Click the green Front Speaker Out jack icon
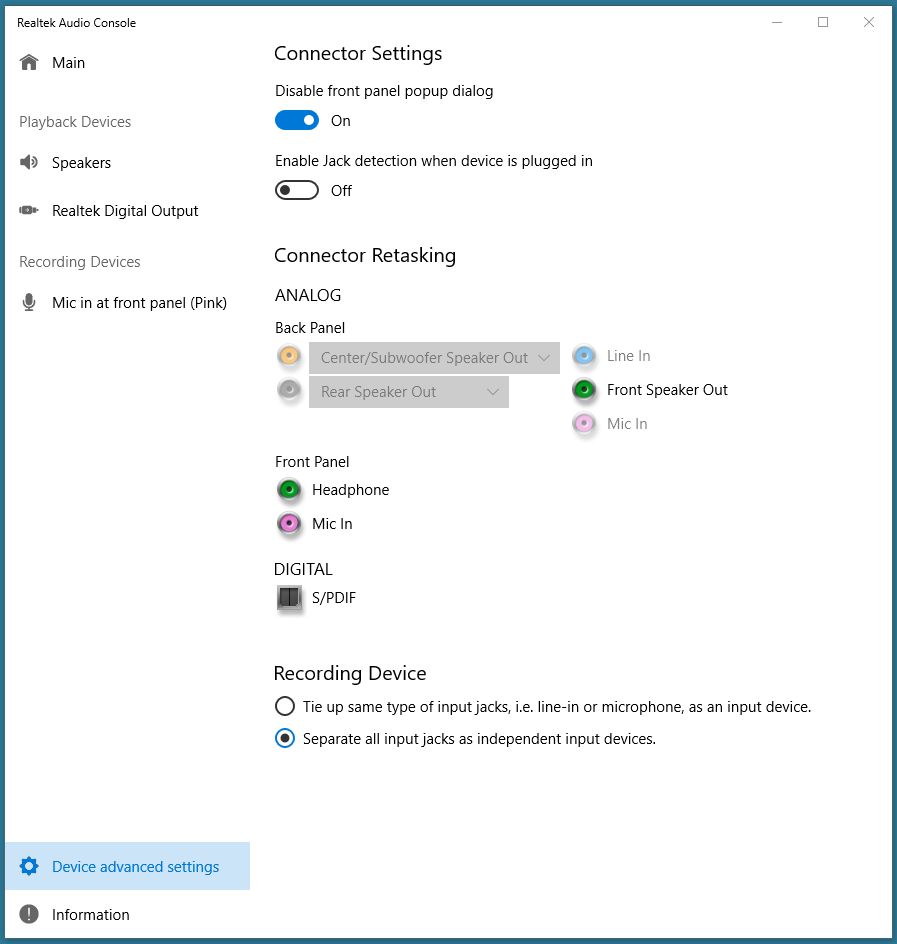The height and width of the screenshot is (944, 897). coord(584,390)
